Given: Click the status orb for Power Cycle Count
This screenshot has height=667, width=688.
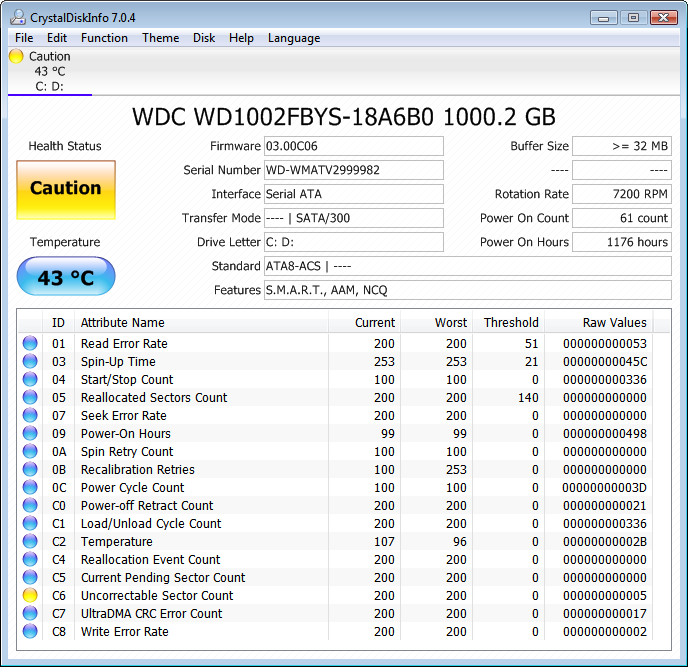Looking at the screenshot, I should coord(30,488).
